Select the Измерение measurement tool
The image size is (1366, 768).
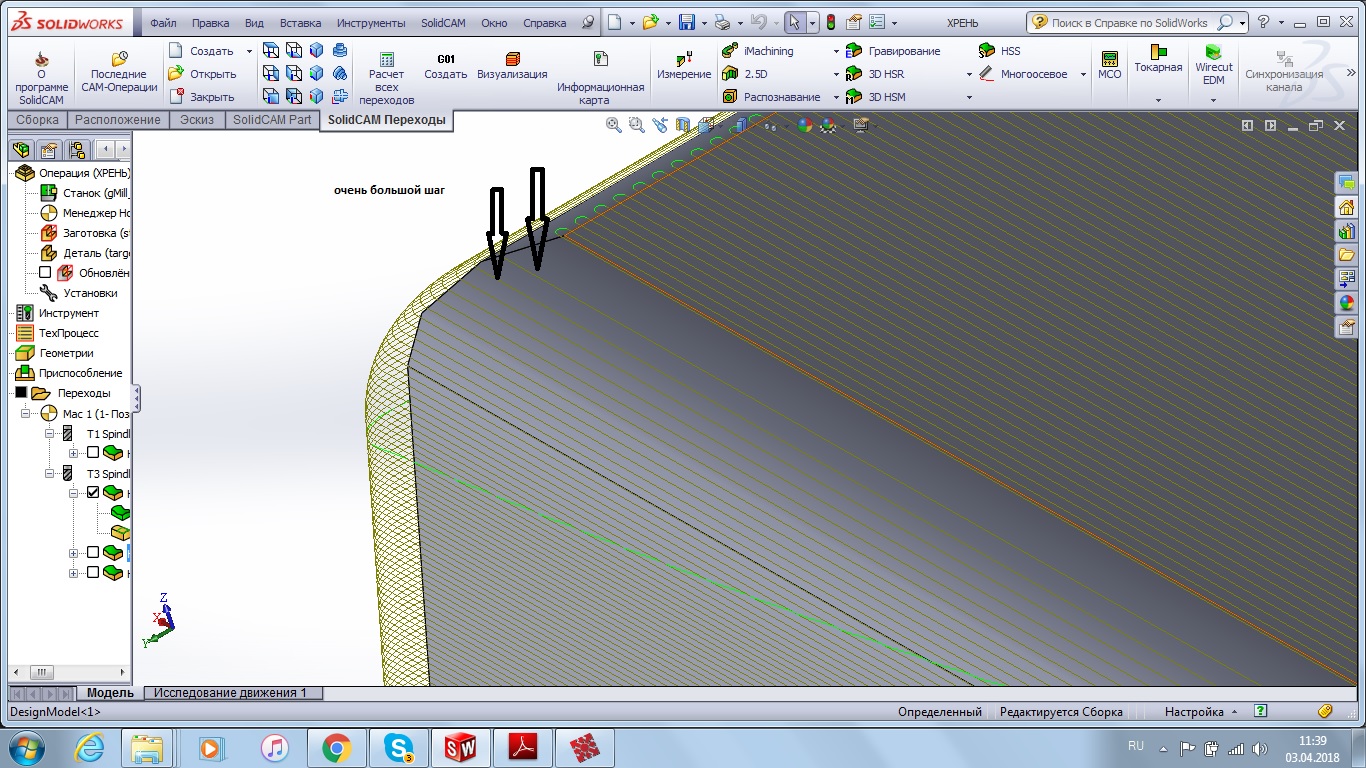tap(684, 60)
